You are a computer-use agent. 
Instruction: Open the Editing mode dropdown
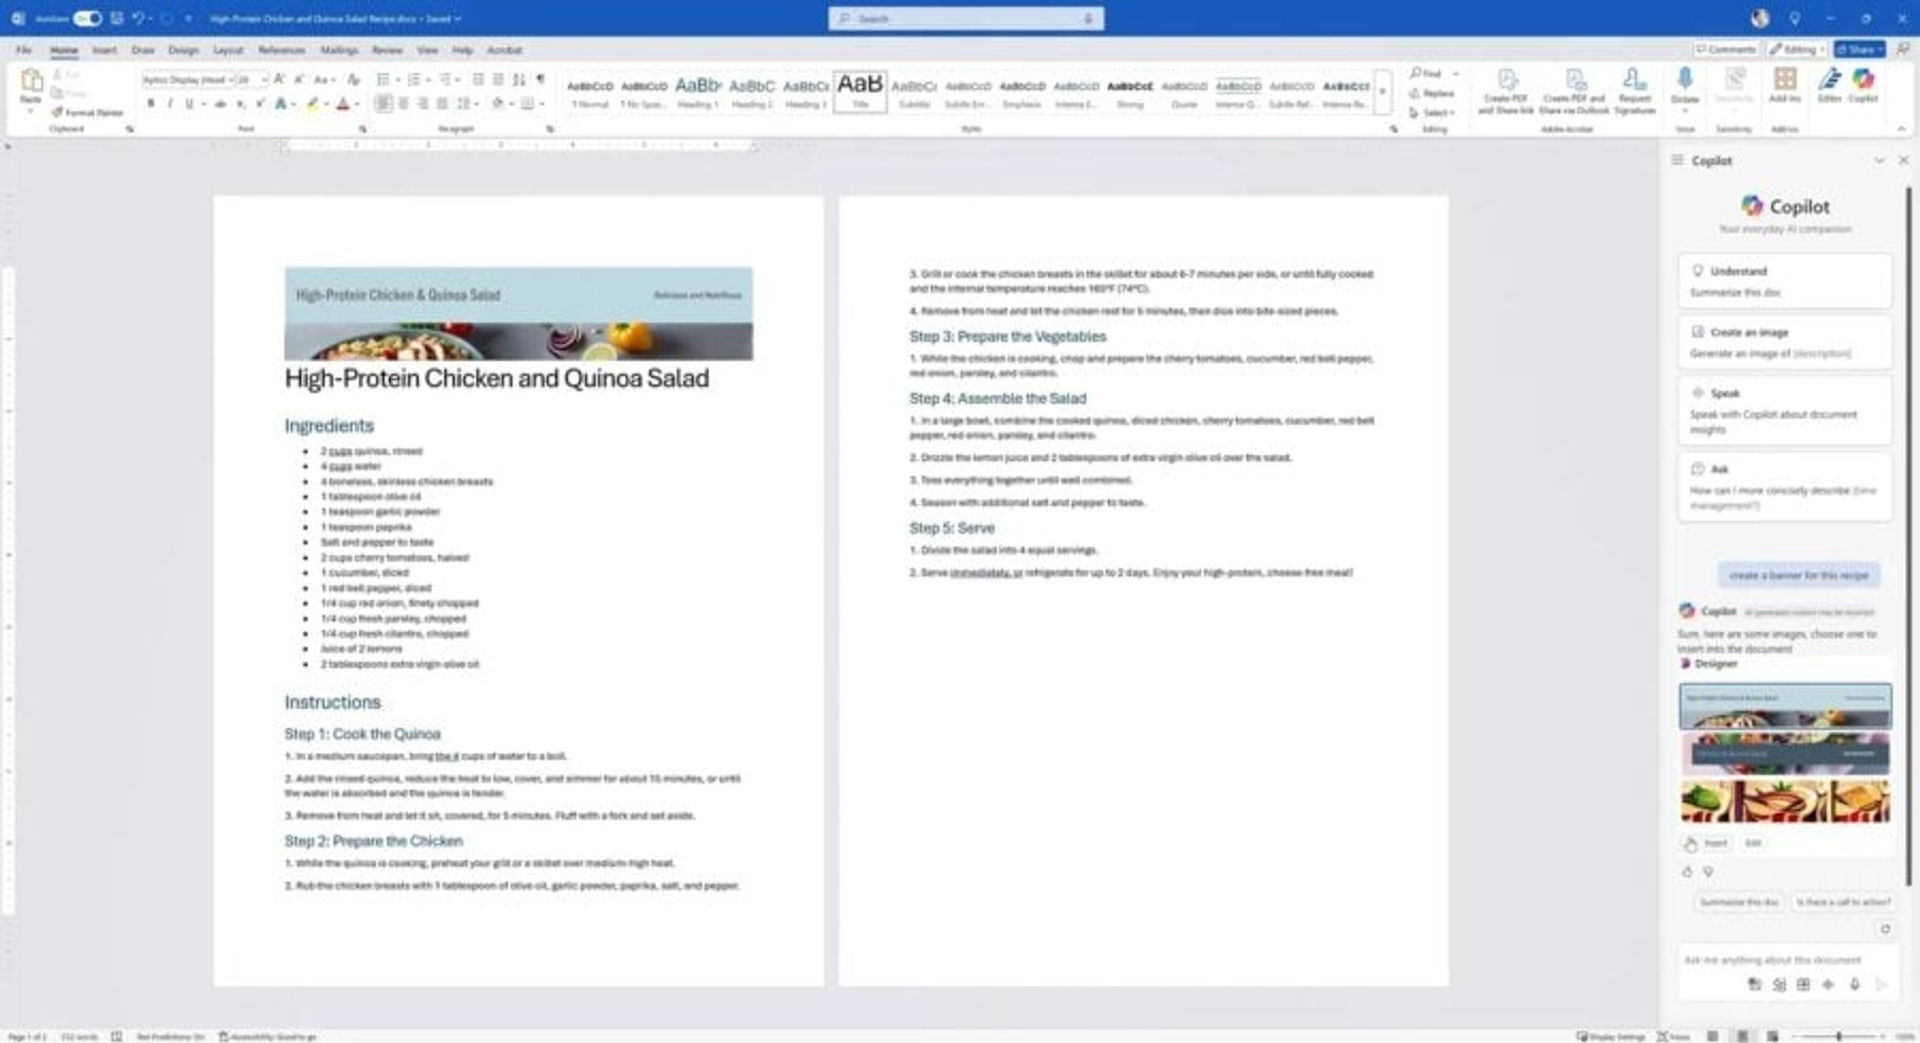pos(1796,49)
